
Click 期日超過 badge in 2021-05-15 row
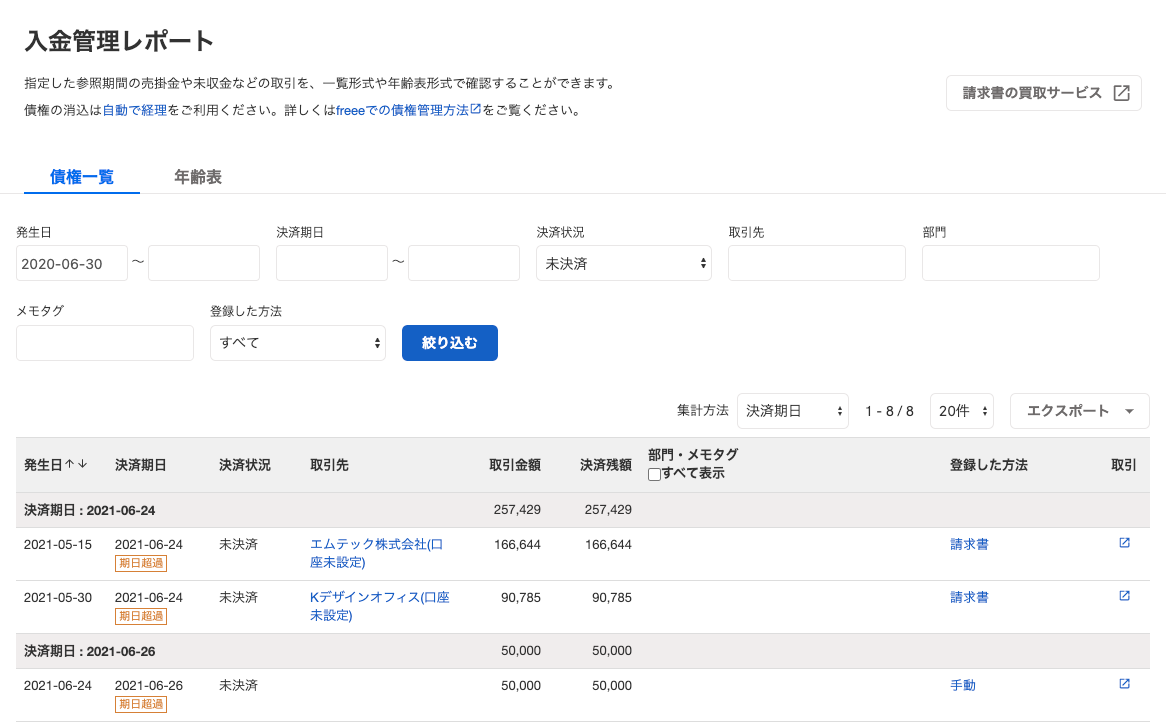point(141,563)
